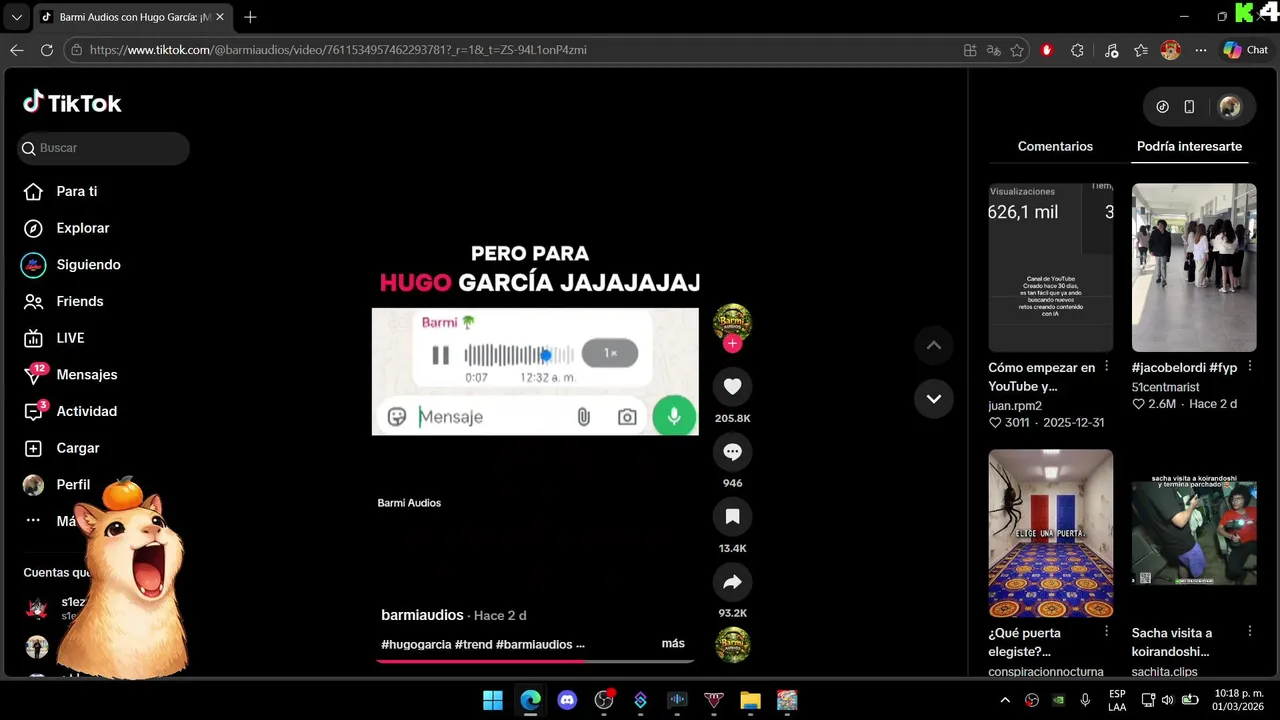The height and width of the screenshot is (720, 1280).
Task: Save the video with the bookmark icon
Action: pyautogui.click(x=732, y=517)
